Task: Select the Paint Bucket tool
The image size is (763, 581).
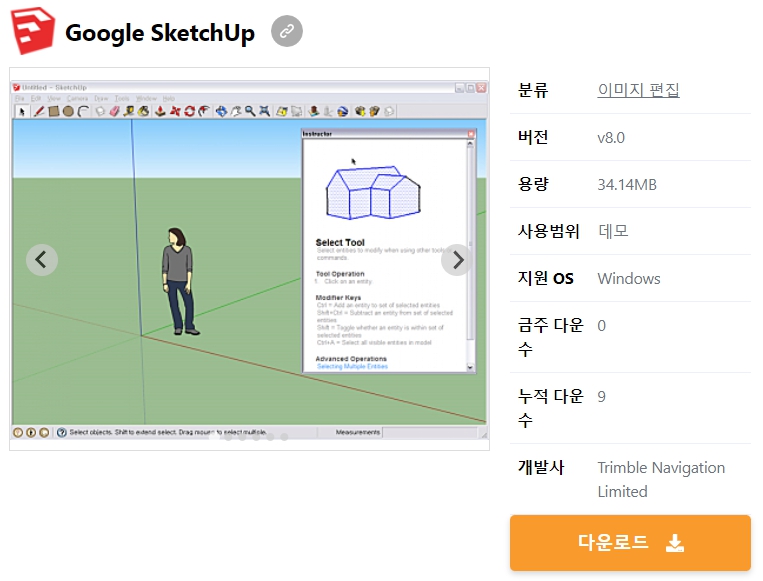Action: [x=143, y=111]
